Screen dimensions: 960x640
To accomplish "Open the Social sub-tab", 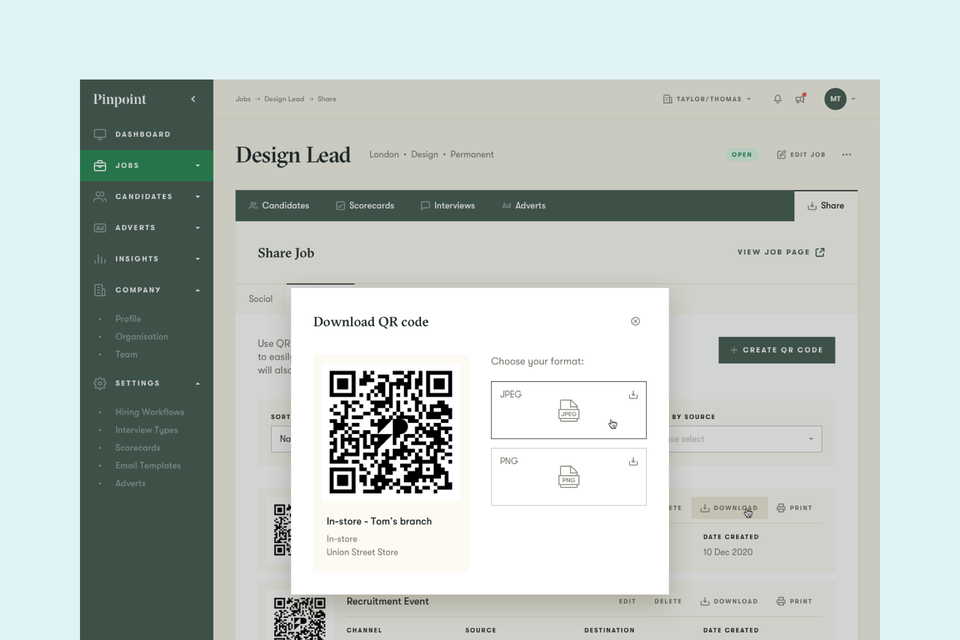I will [261, 299].
